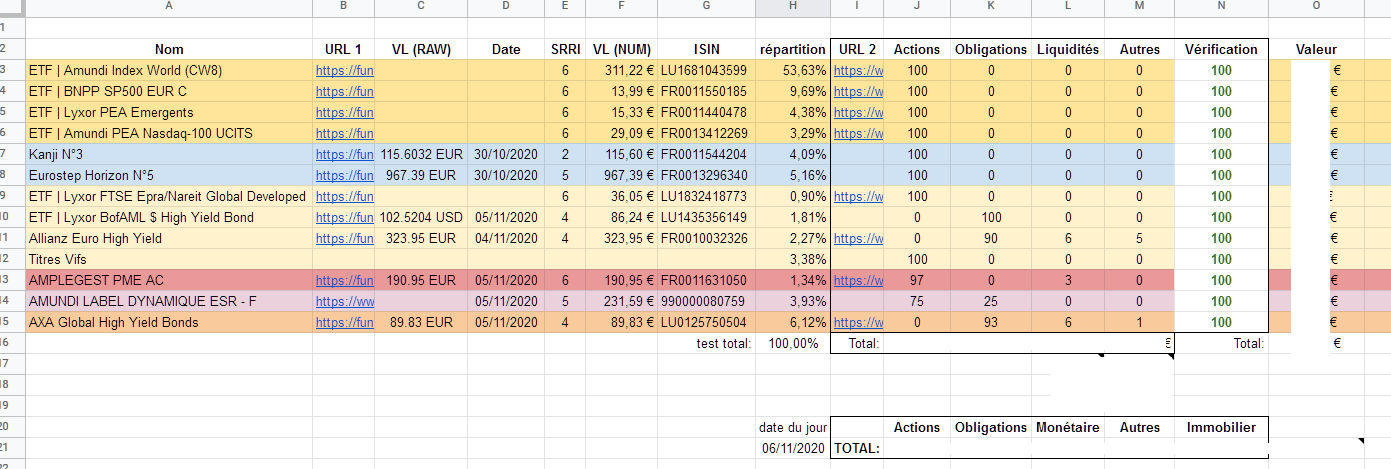The height and width of the screenshot is (469, 1391).
Task: Select the 53,63% répartition cell
Action: (793, 71)
